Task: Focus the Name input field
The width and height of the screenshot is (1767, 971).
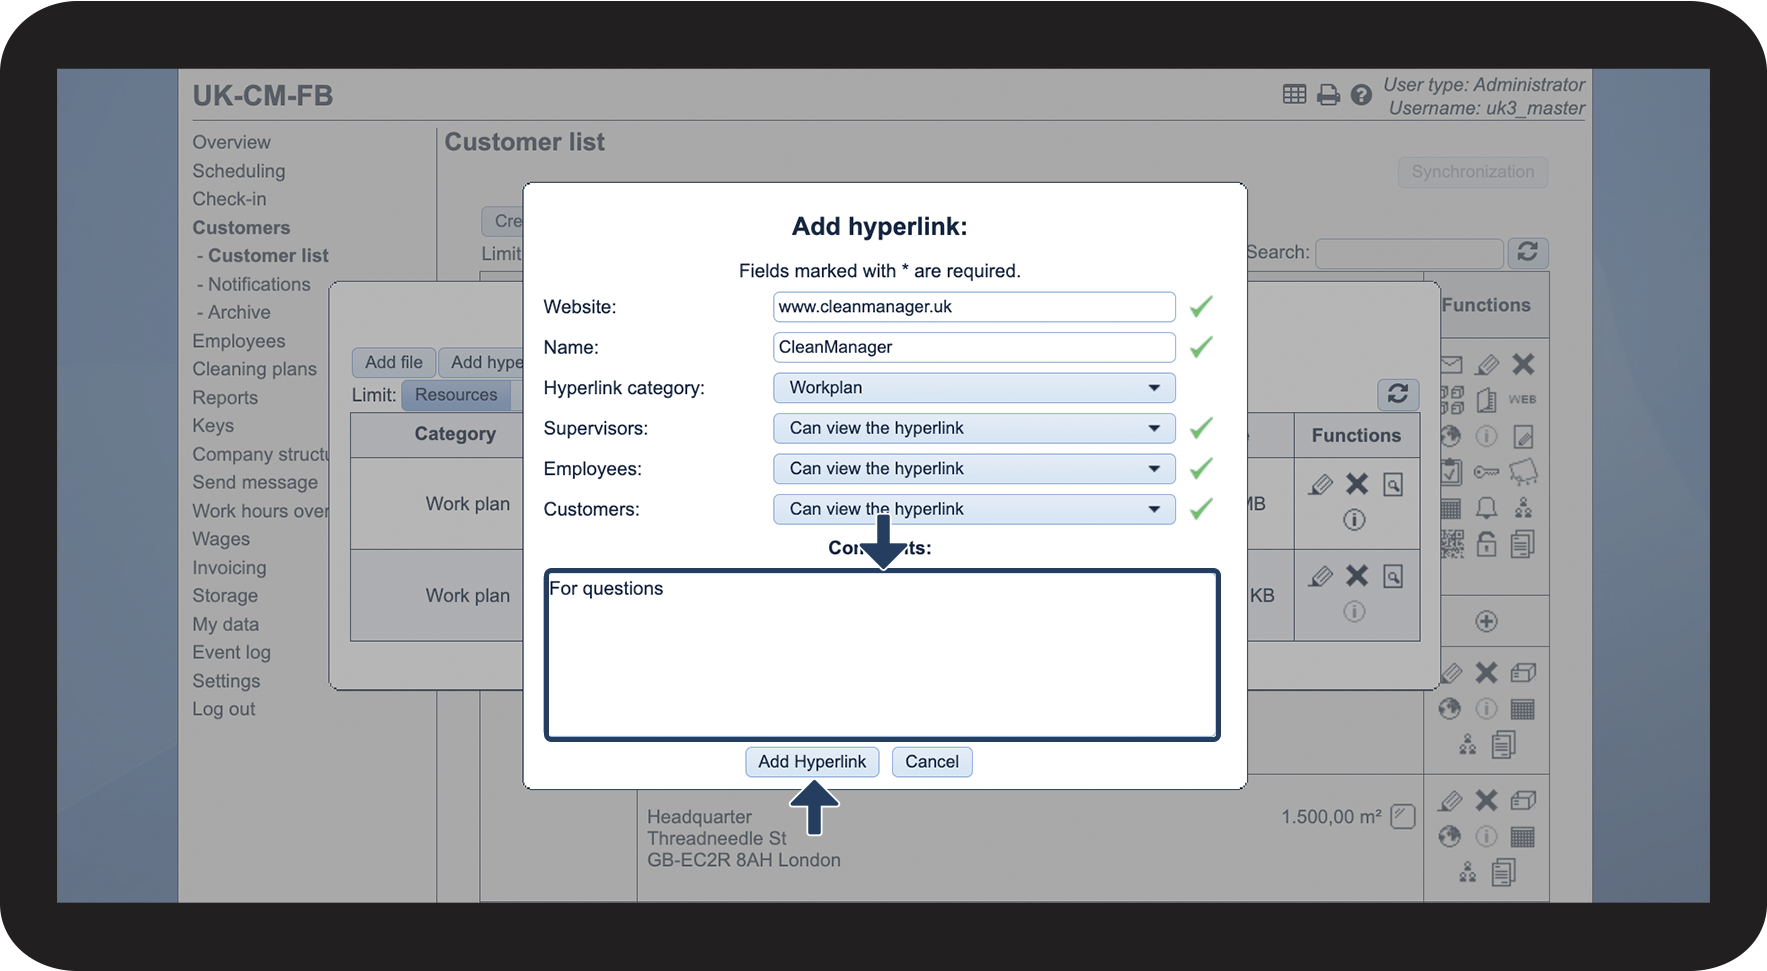Action: (974, 347)
